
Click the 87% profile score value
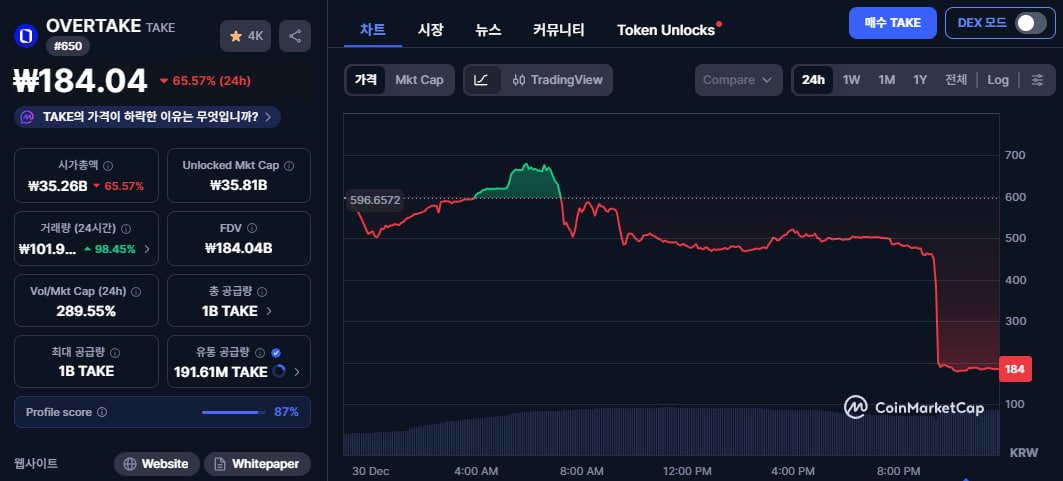tap(286, 412)
